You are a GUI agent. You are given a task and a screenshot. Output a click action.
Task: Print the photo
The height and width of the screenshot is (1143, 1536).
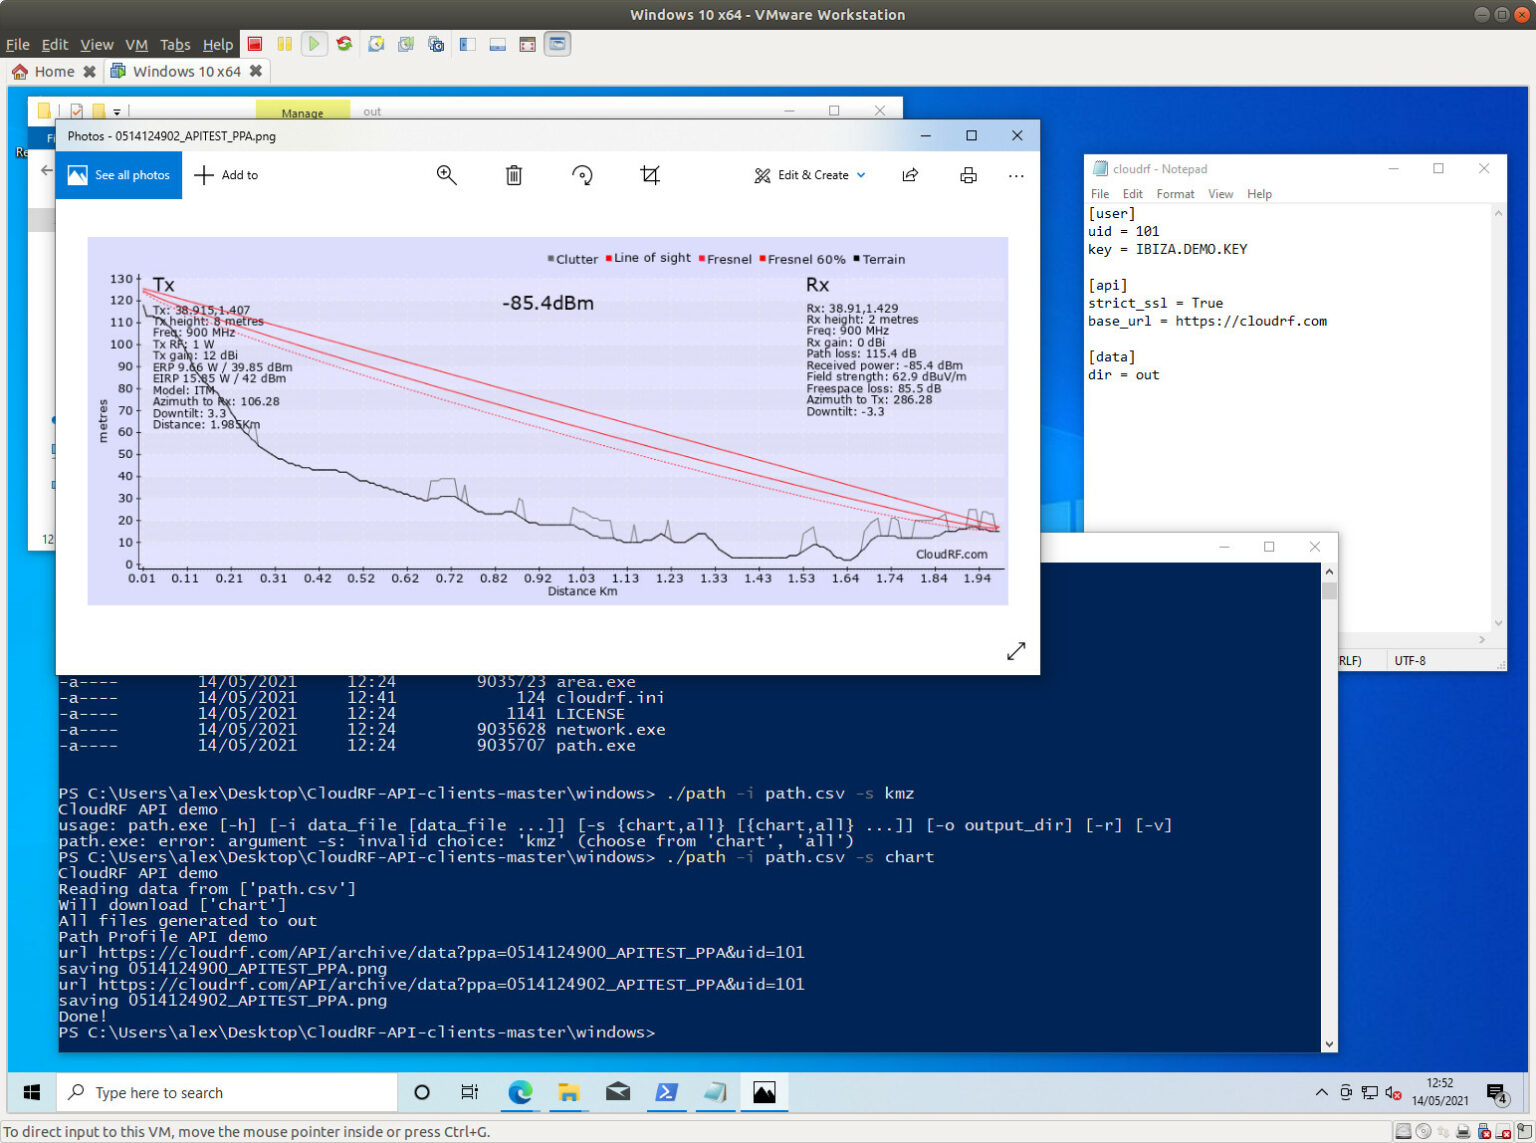pos(967,175)
